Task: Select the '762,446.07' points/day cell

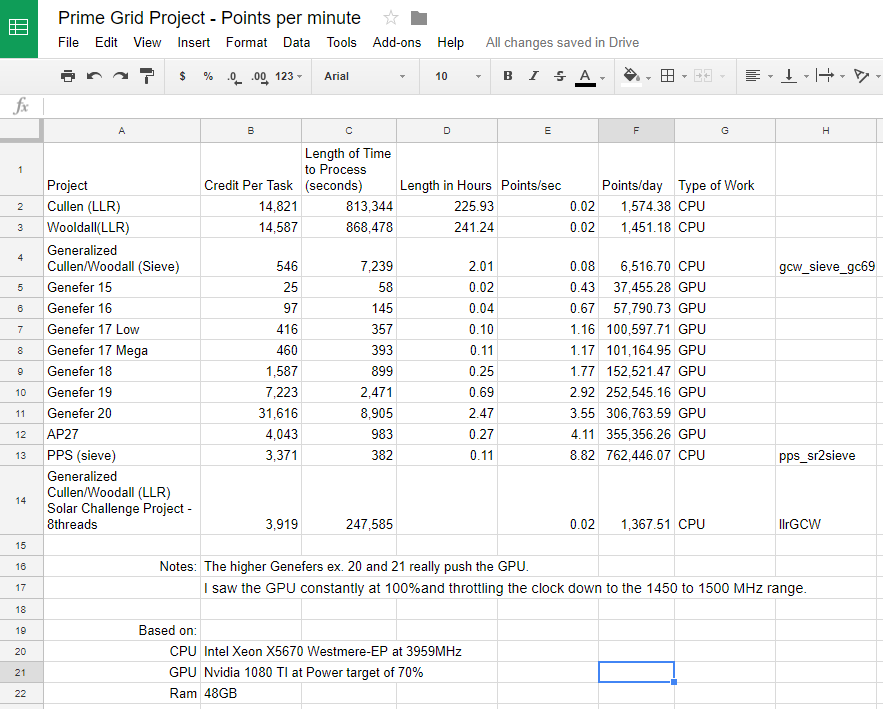Action: click(x=636, y=455)
